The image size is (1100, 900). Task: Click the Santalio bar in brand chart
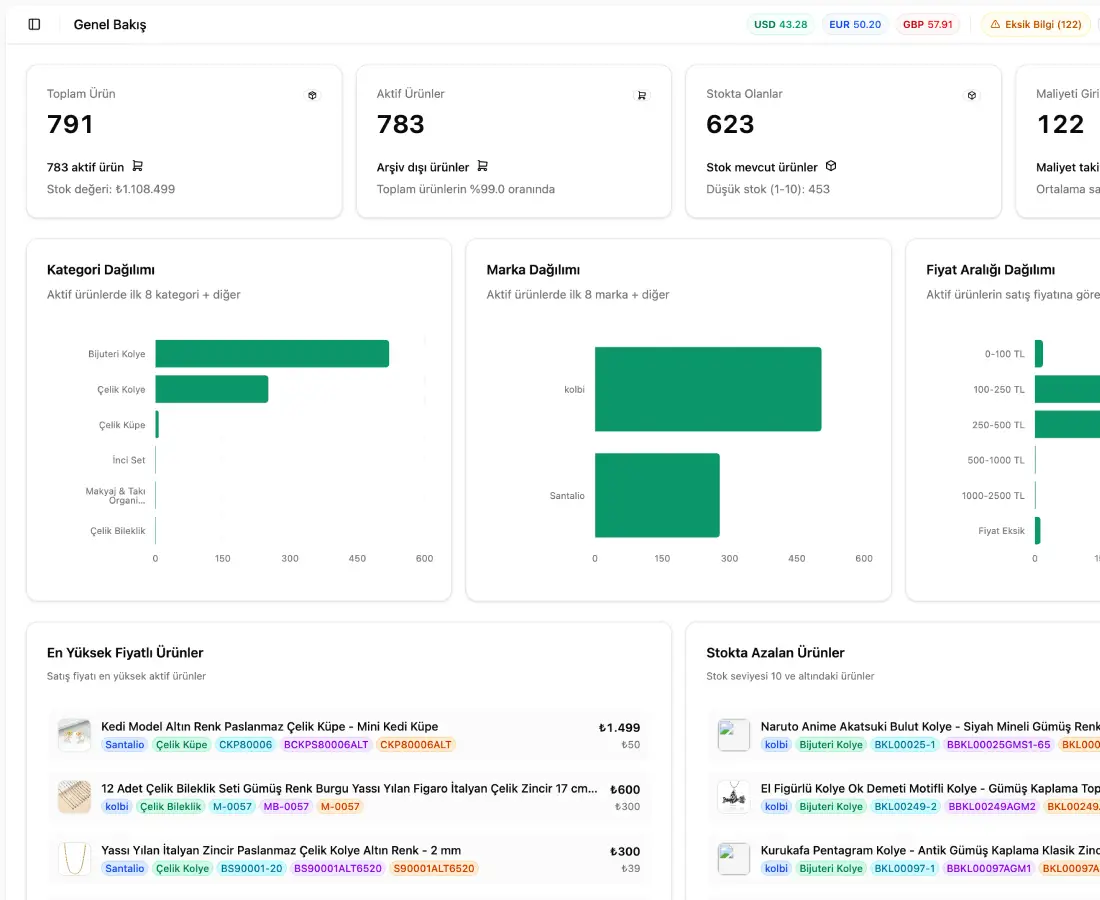click(657, 495)
